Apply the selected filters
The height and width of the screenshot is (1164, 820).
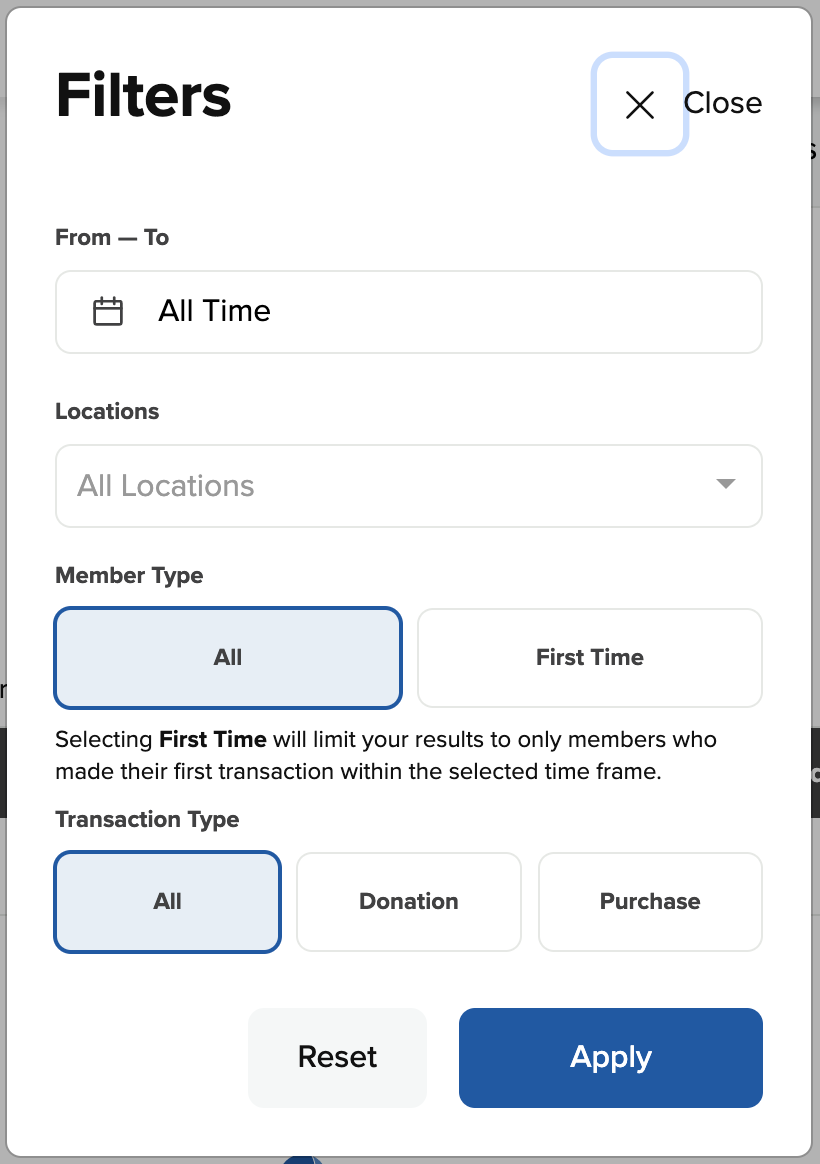(x=610, y=1057)
